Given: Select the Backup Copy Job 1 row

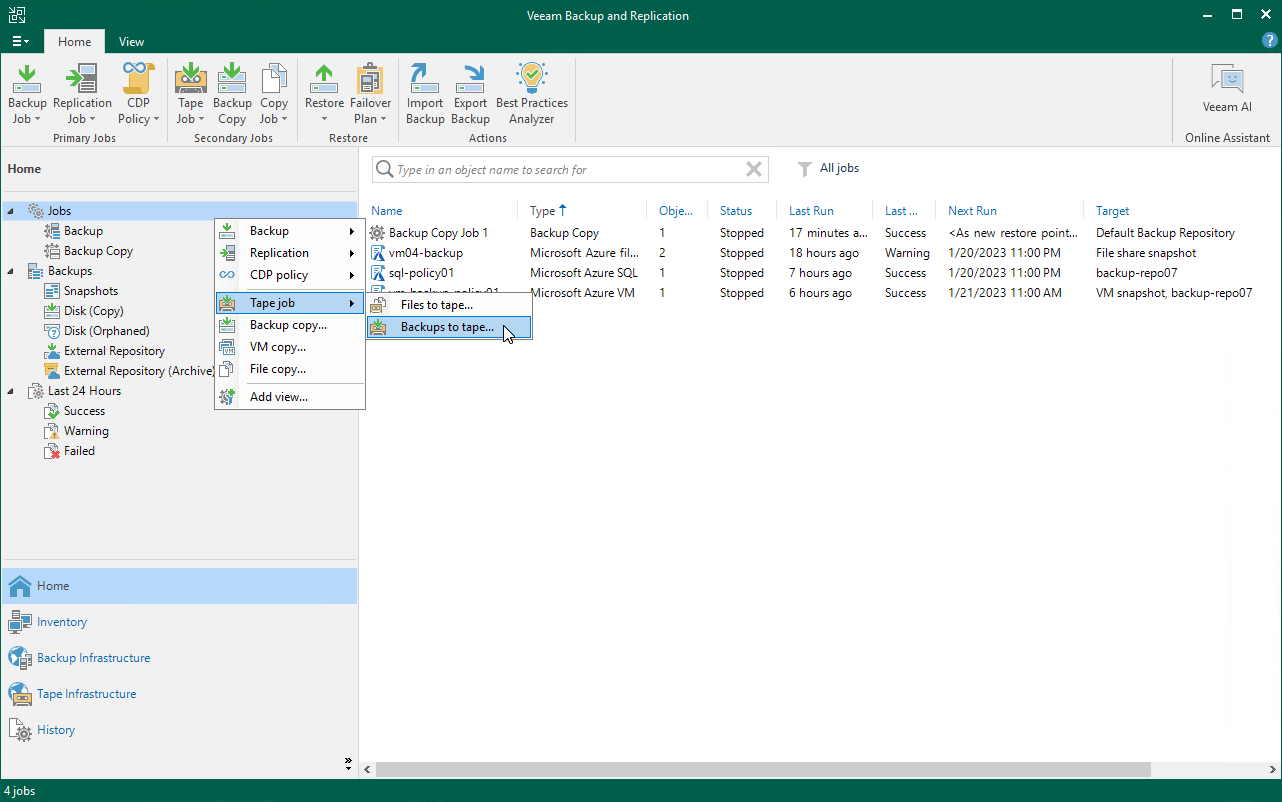Looking at the screenshot, I should [820, 233].
